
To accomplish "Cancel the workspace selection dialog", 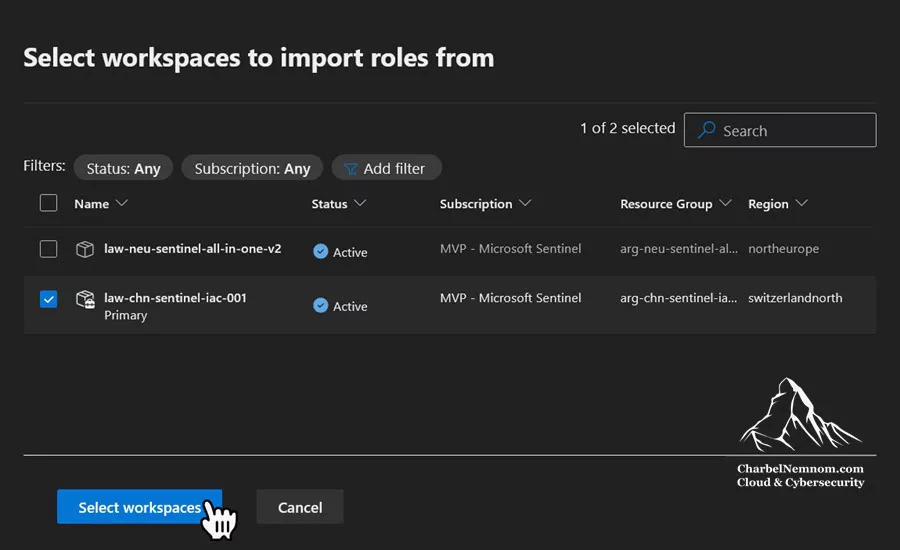I will pos(300,507).
